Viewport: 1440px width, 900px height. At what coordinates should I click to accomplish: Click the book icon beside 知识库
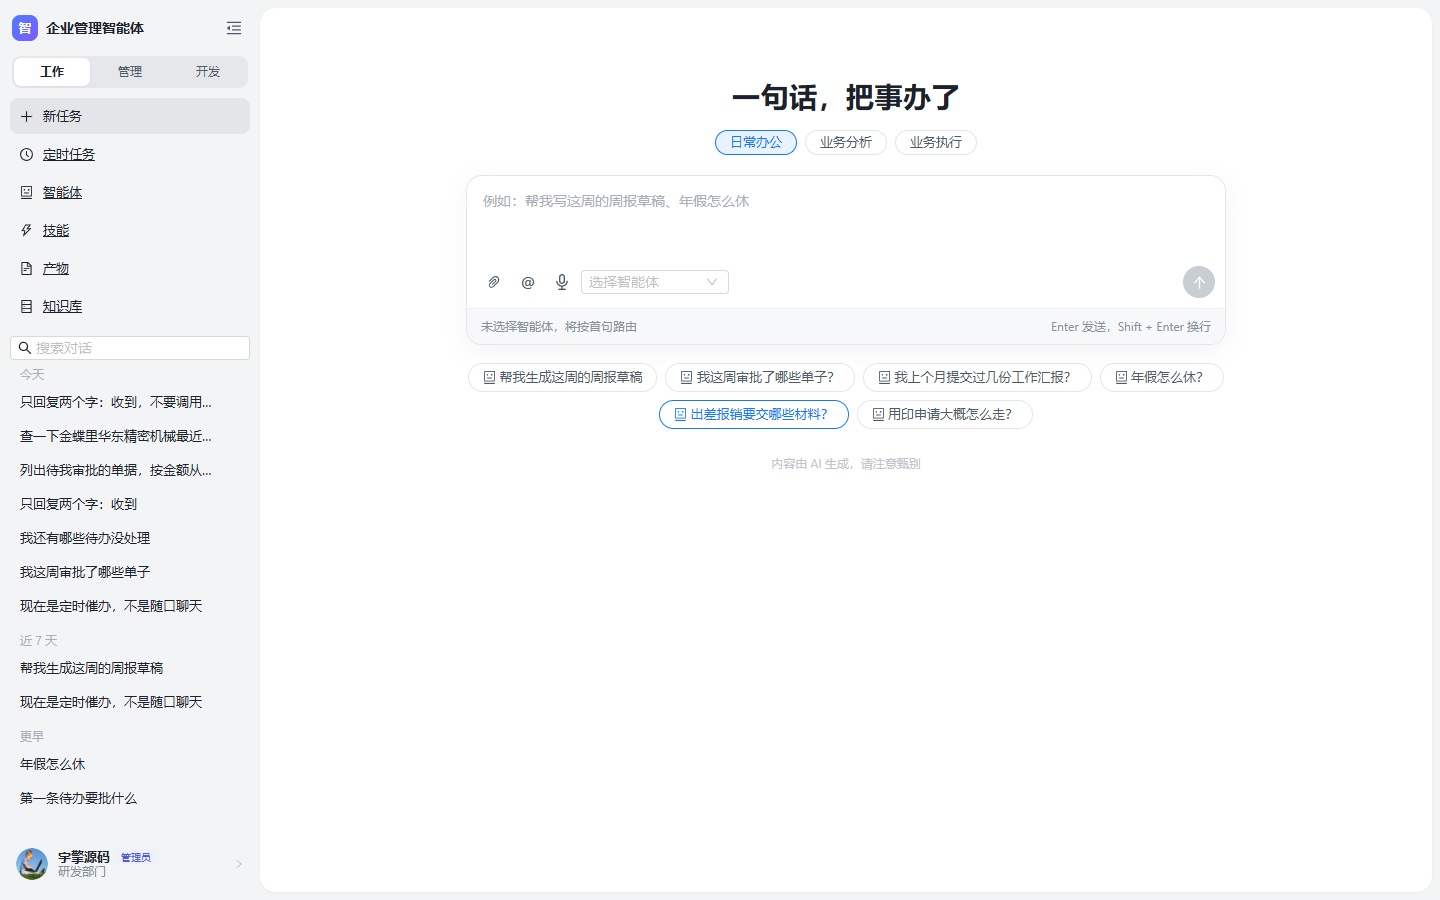27,306
